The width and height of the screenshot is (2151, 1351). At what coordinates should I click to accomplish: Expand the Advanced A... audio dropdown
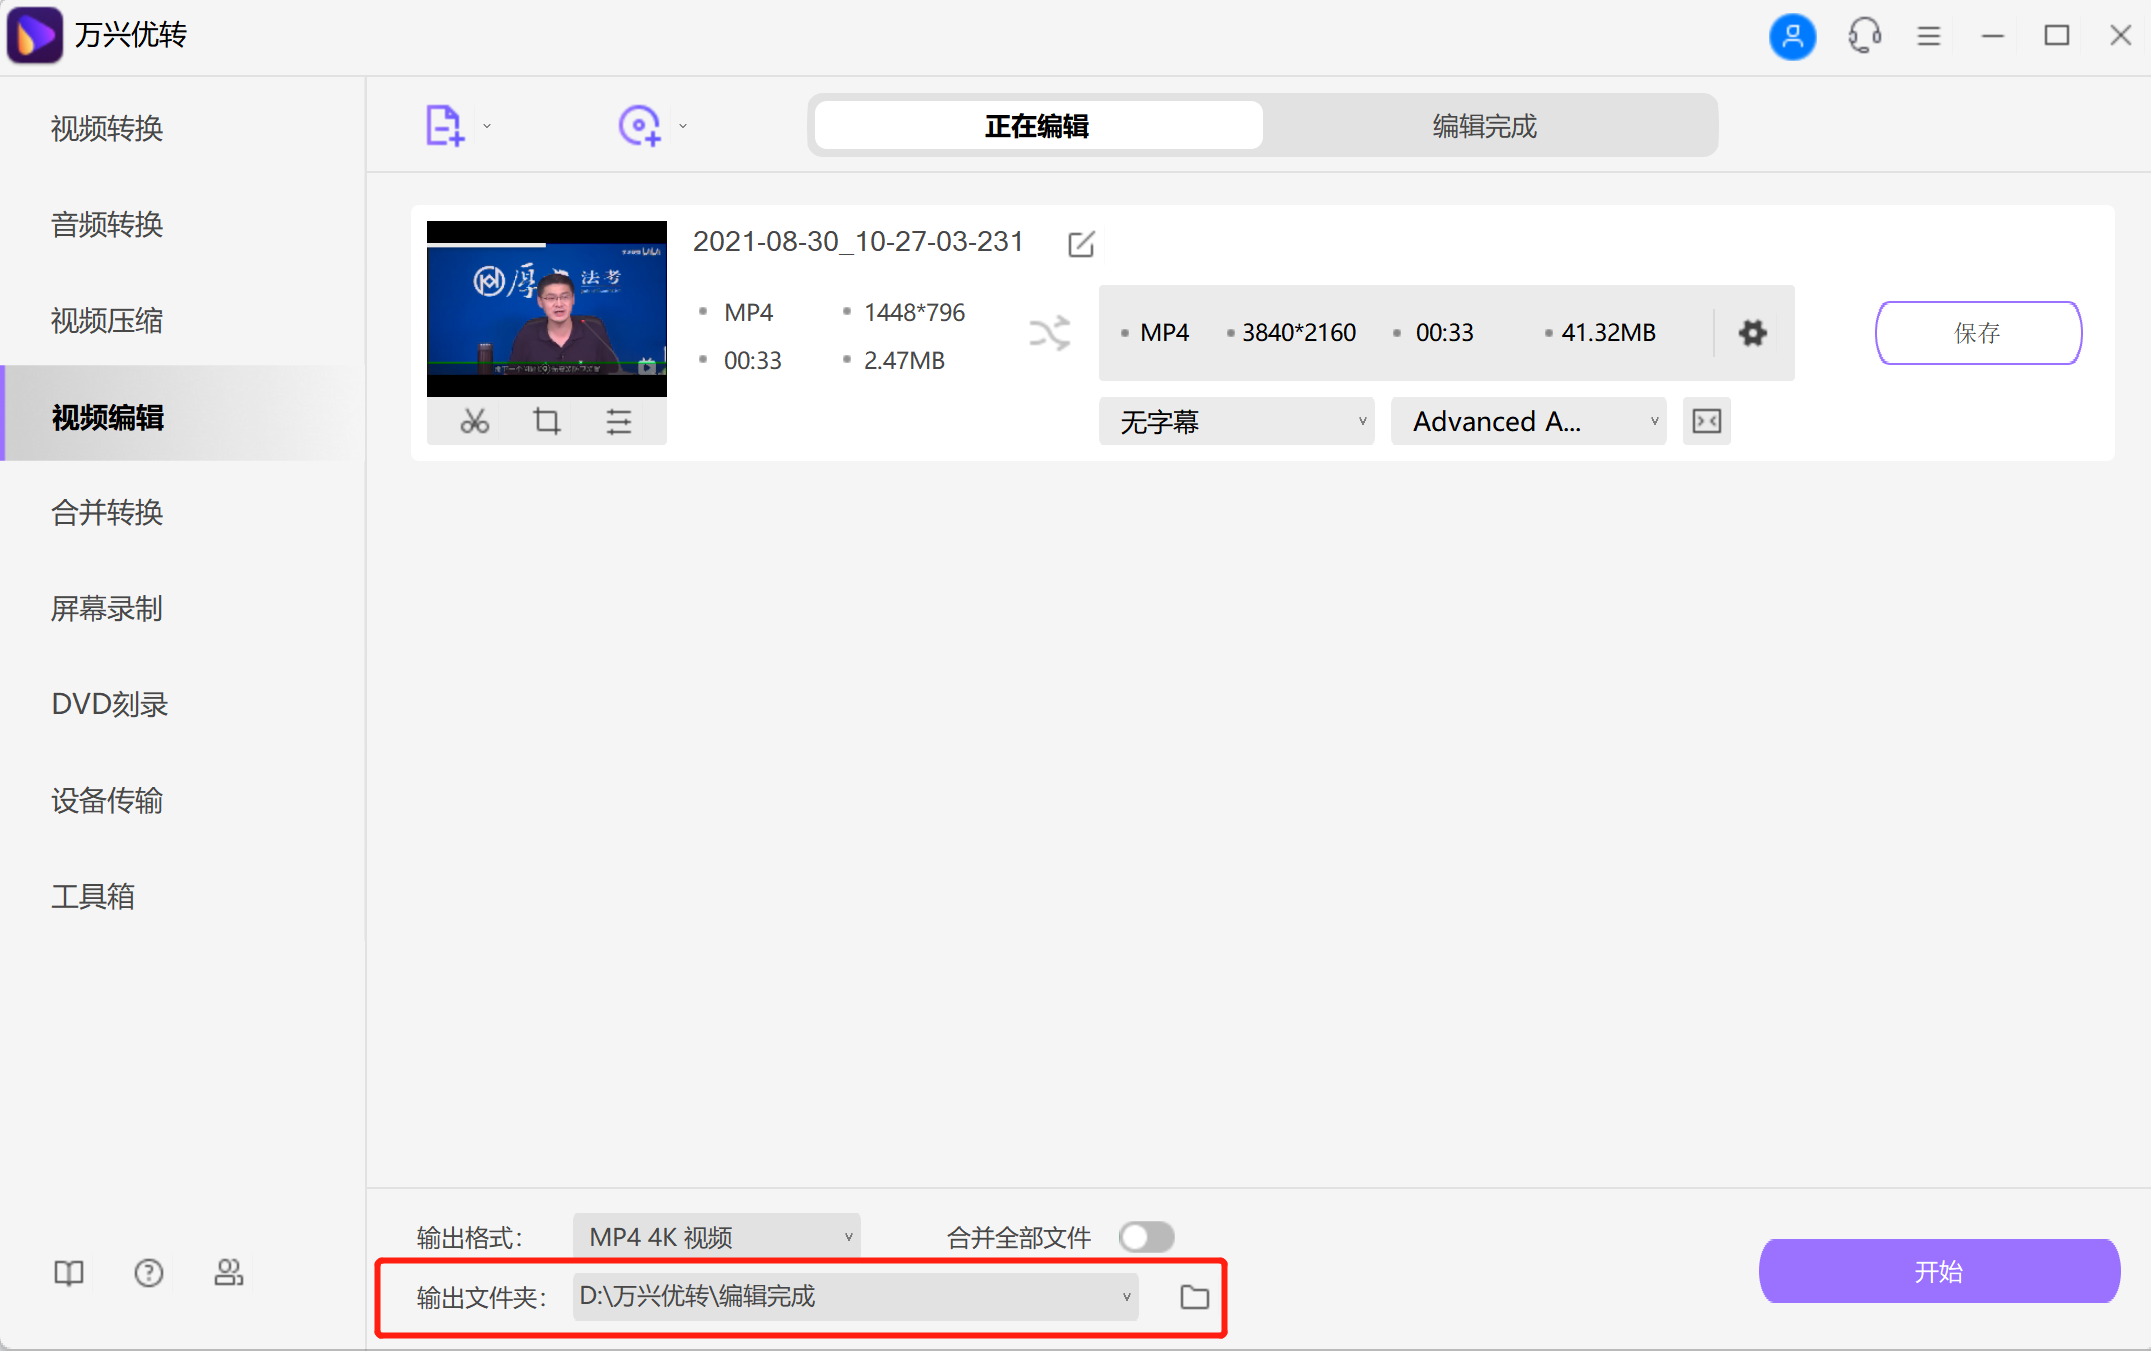pyautogui.click(x=1528, y=421)
